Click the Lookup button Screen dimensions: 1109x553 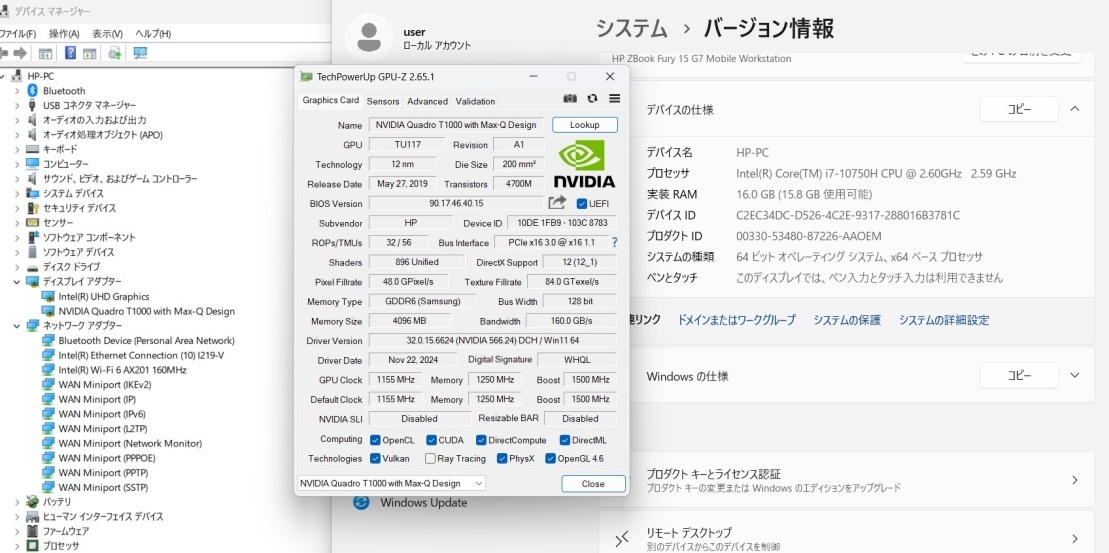[x=584, y=124]
